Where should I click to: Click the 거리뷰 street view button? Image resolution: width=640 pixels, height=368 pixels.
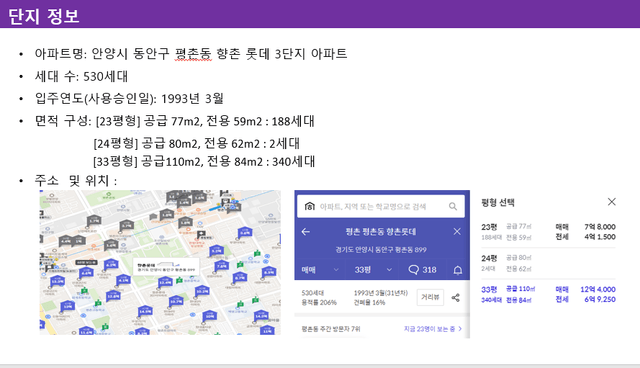pos(430,297)
